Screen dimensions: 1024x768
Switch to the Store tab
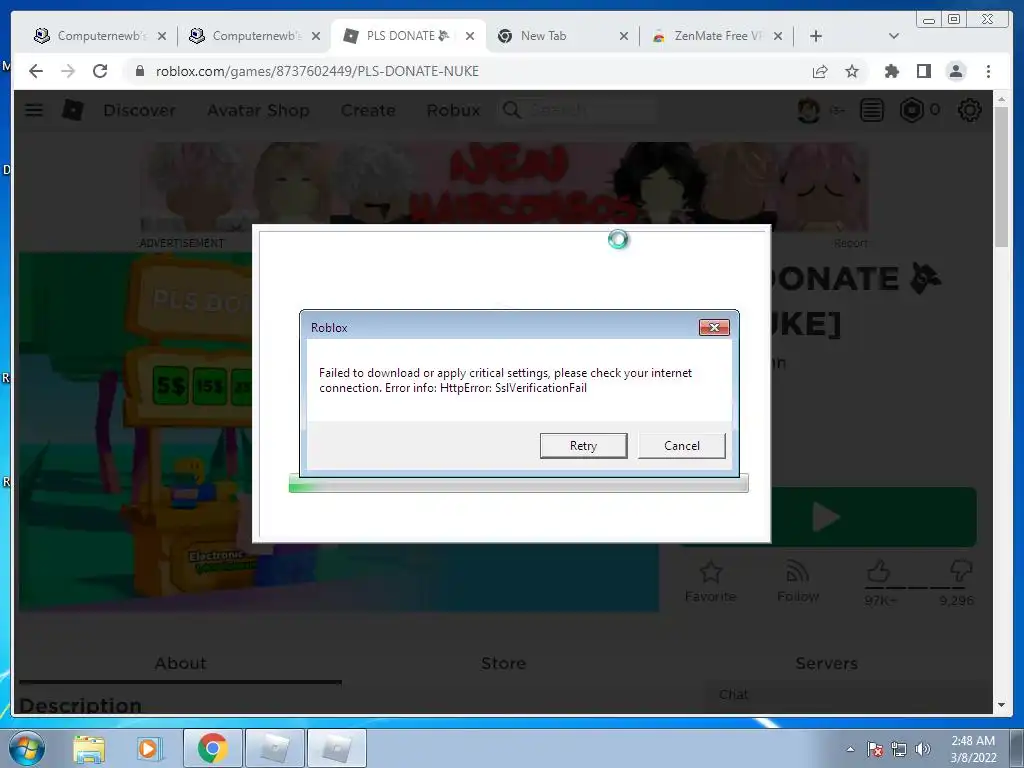[504, 663]
